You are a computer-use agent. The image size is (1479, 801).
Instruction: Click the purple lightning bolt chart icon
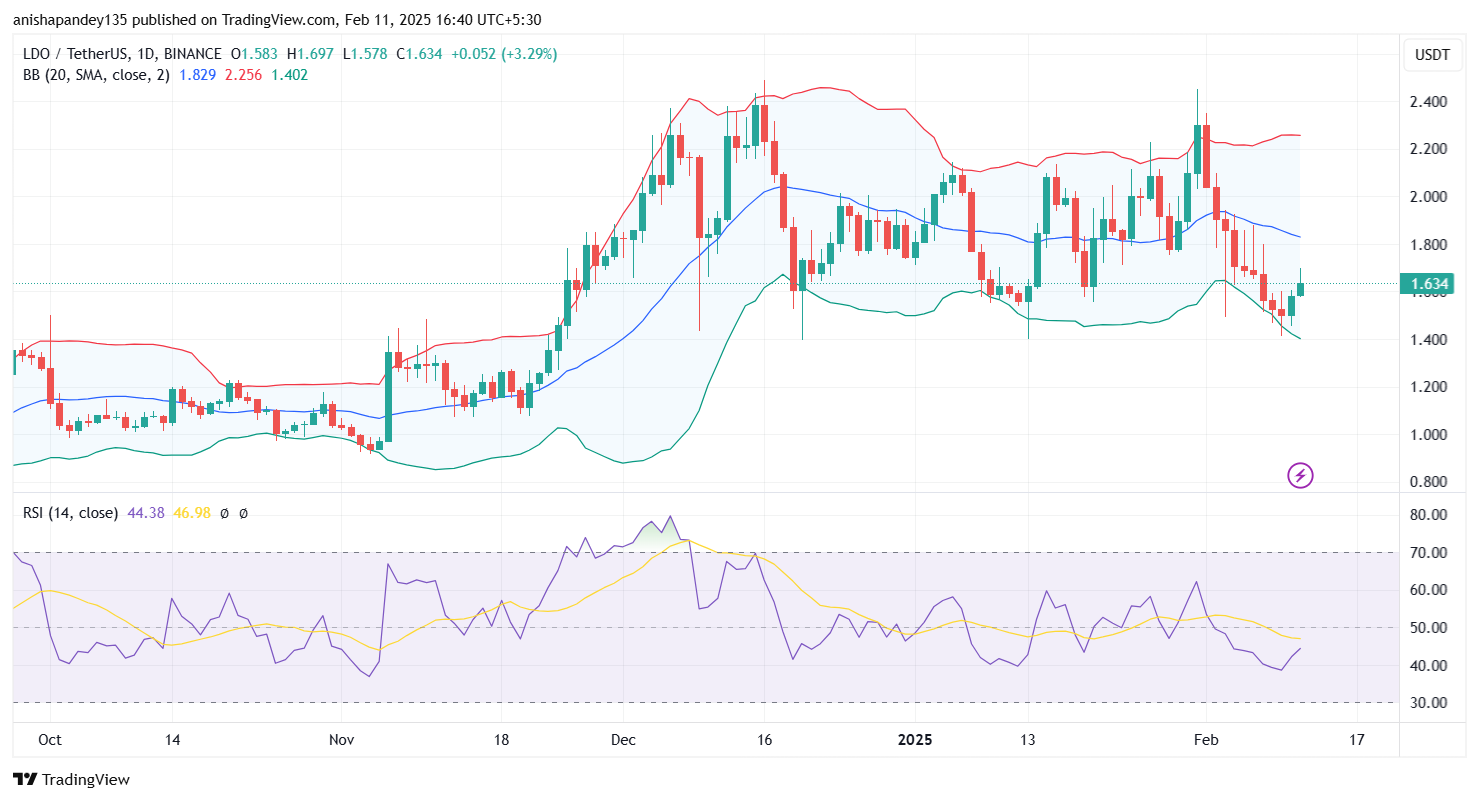point(1299,475)
